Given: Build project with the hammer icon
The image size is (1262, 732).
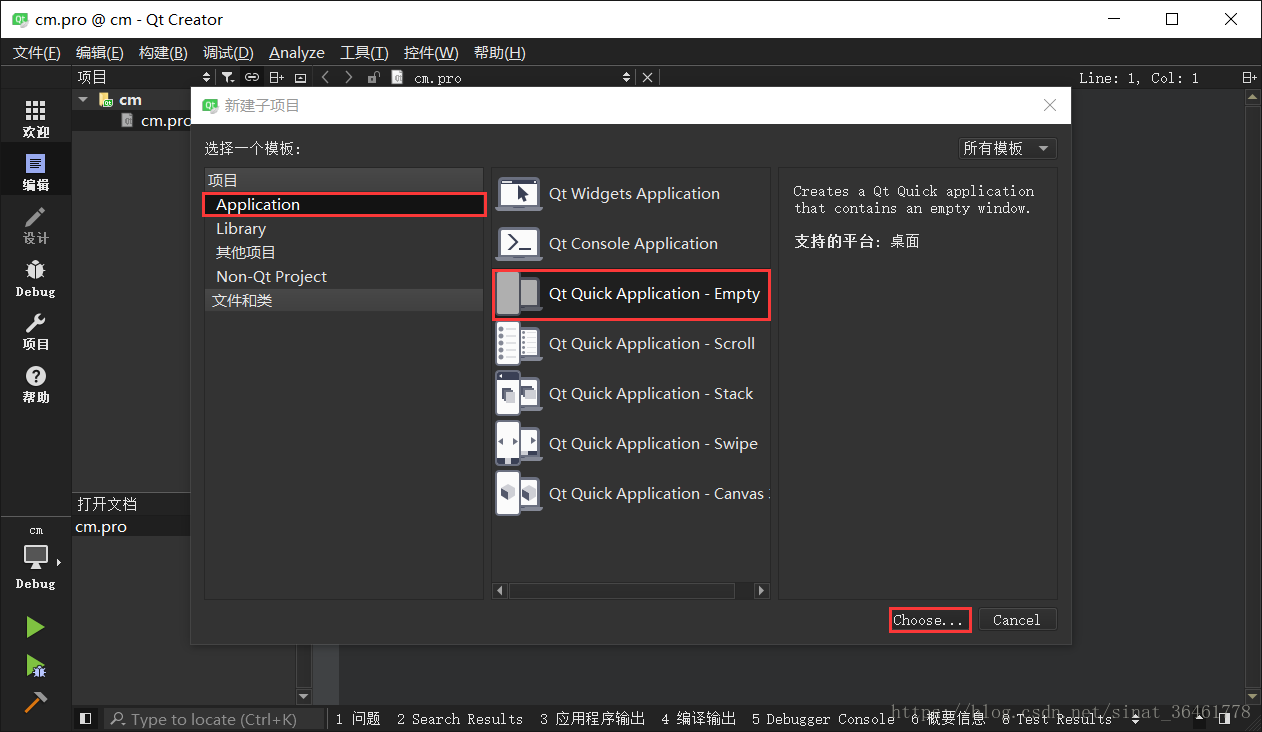Looking at the screenshot, I should [x=36, y=702].
